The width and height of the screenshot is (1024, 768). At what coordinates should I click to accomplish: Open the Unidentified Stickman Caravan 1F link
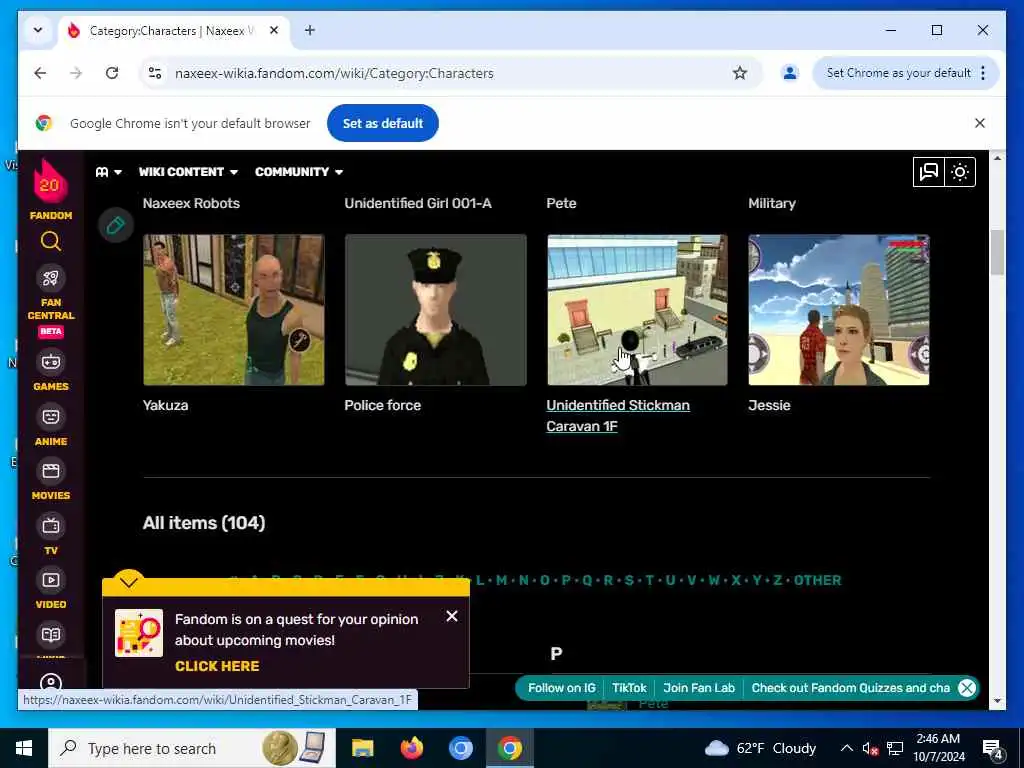point(618,415)
